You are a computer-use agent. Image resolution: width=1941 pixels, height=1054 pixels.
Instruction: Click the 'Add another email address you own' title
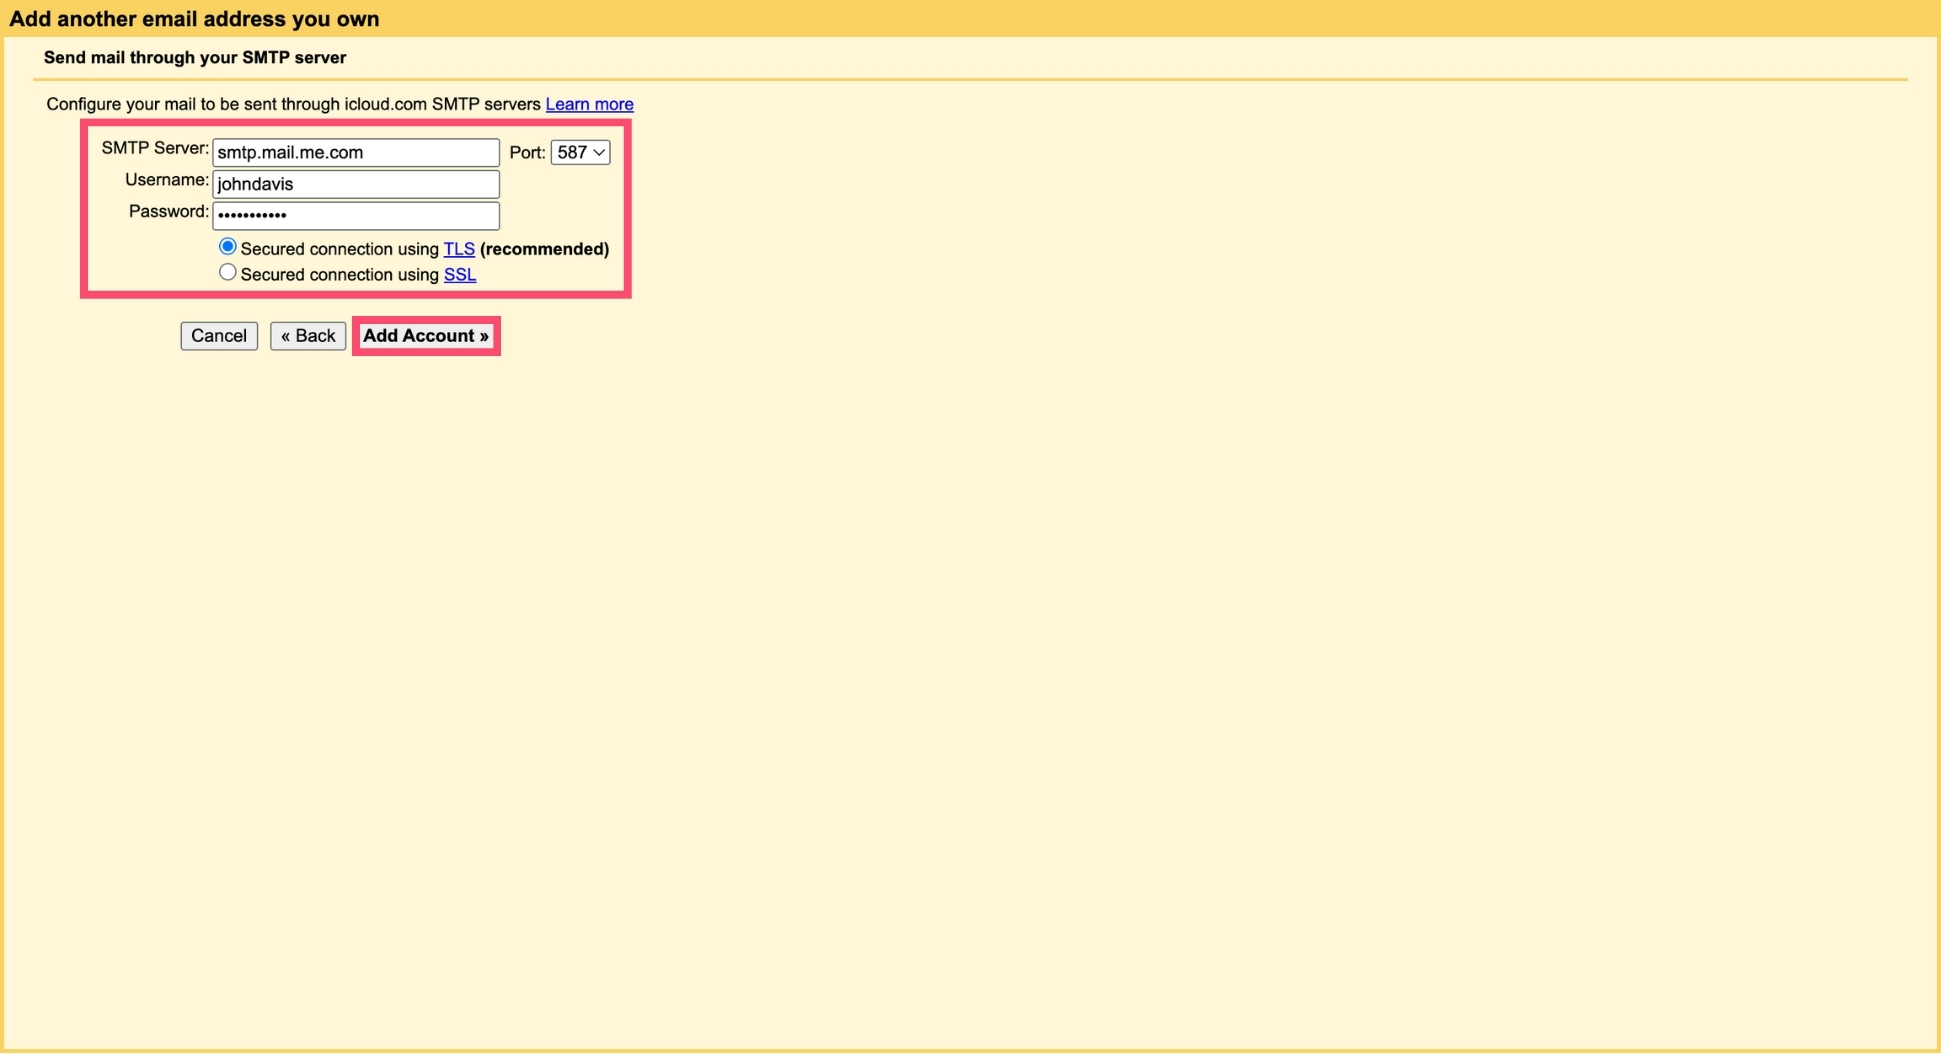(x=194, y=19)
